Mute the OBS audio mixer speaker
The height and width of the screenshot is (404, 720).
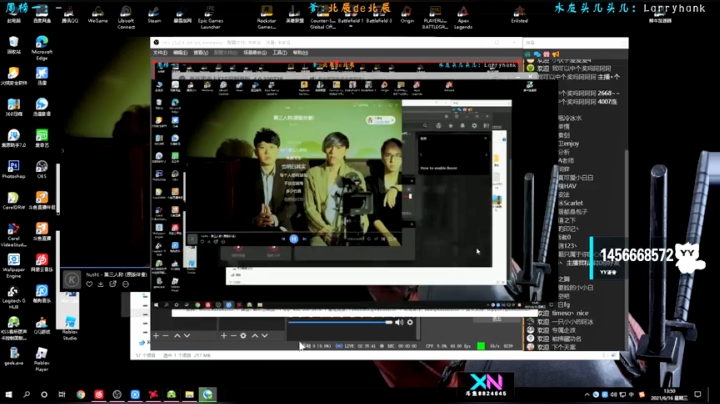tap(399, 322)
